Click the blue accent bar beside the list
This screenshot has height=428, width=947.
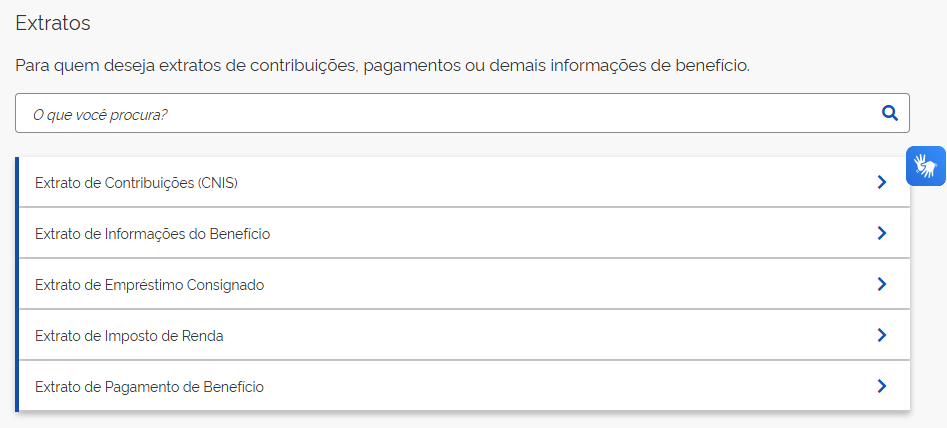click(17, 284)
